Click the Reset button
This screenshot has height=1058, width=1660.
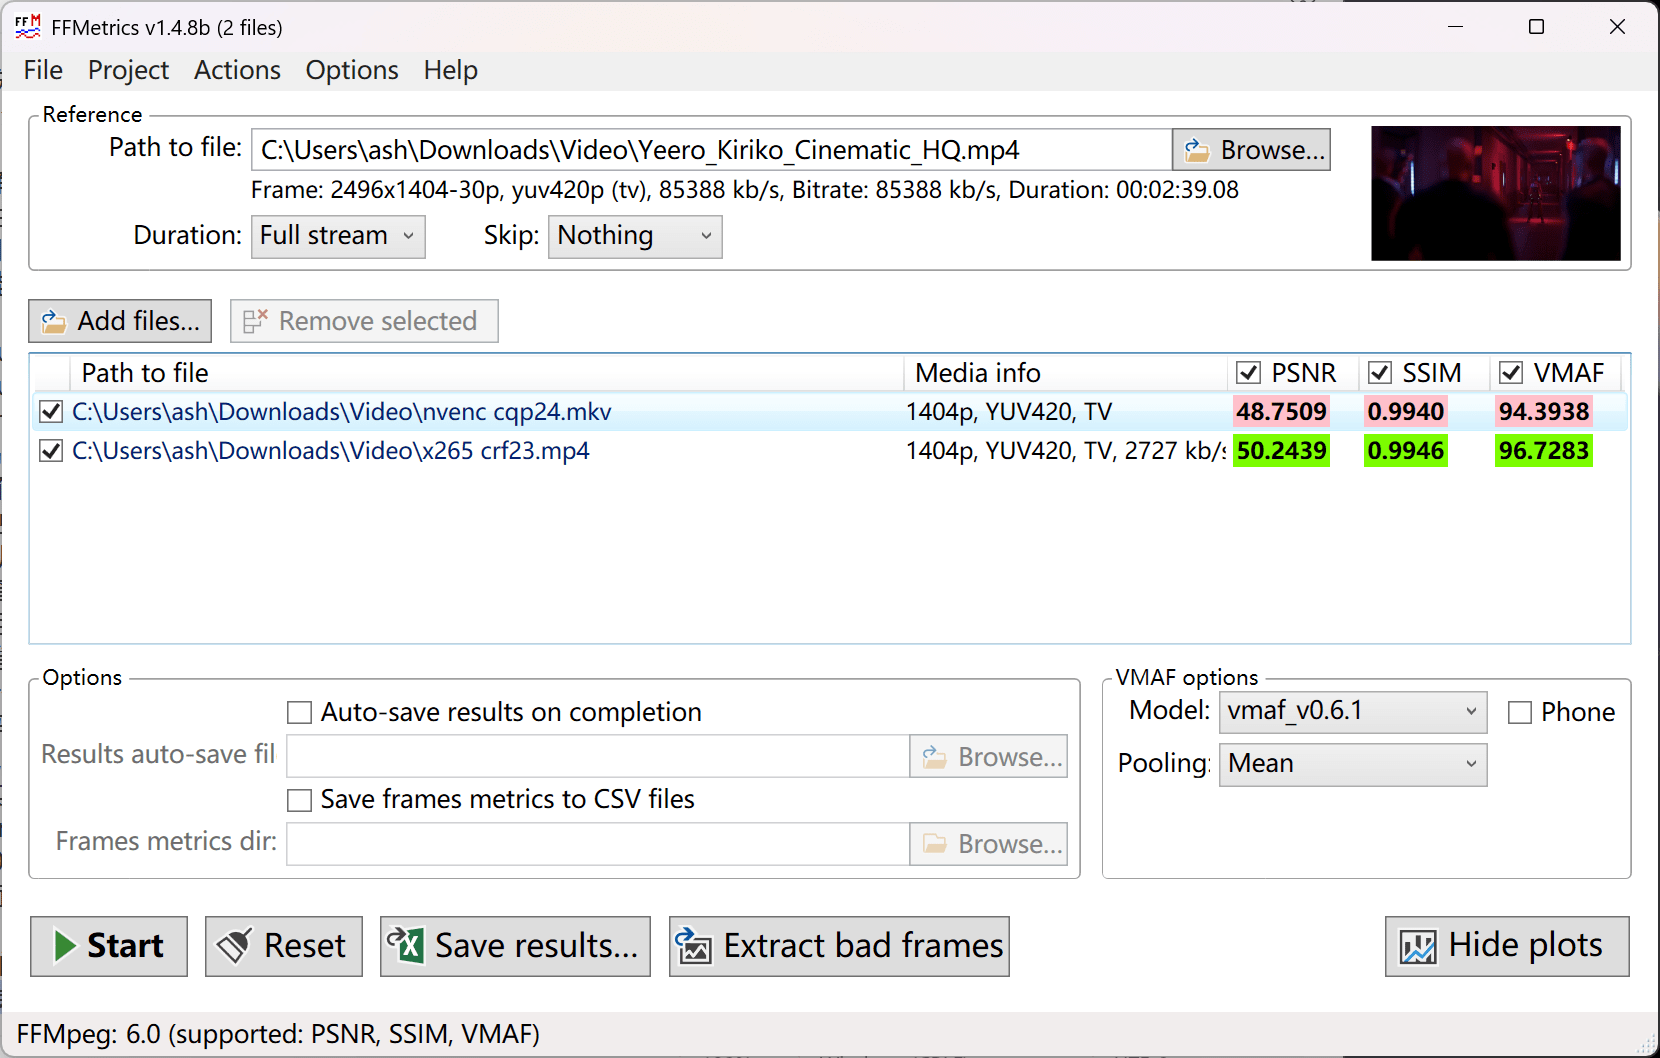[x=284, y=946]
